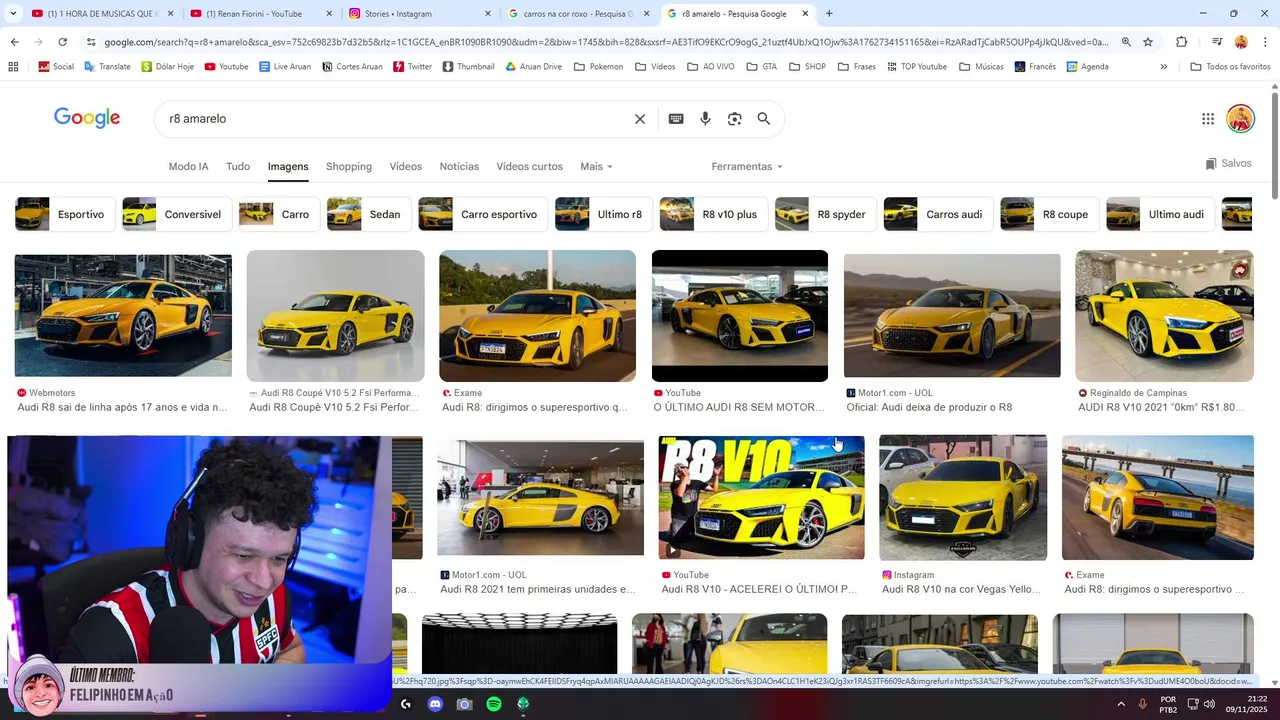The width and height of the screenshot is (1280, 720).
Task: Open the Google apps grid
Action: point(1208,119)
